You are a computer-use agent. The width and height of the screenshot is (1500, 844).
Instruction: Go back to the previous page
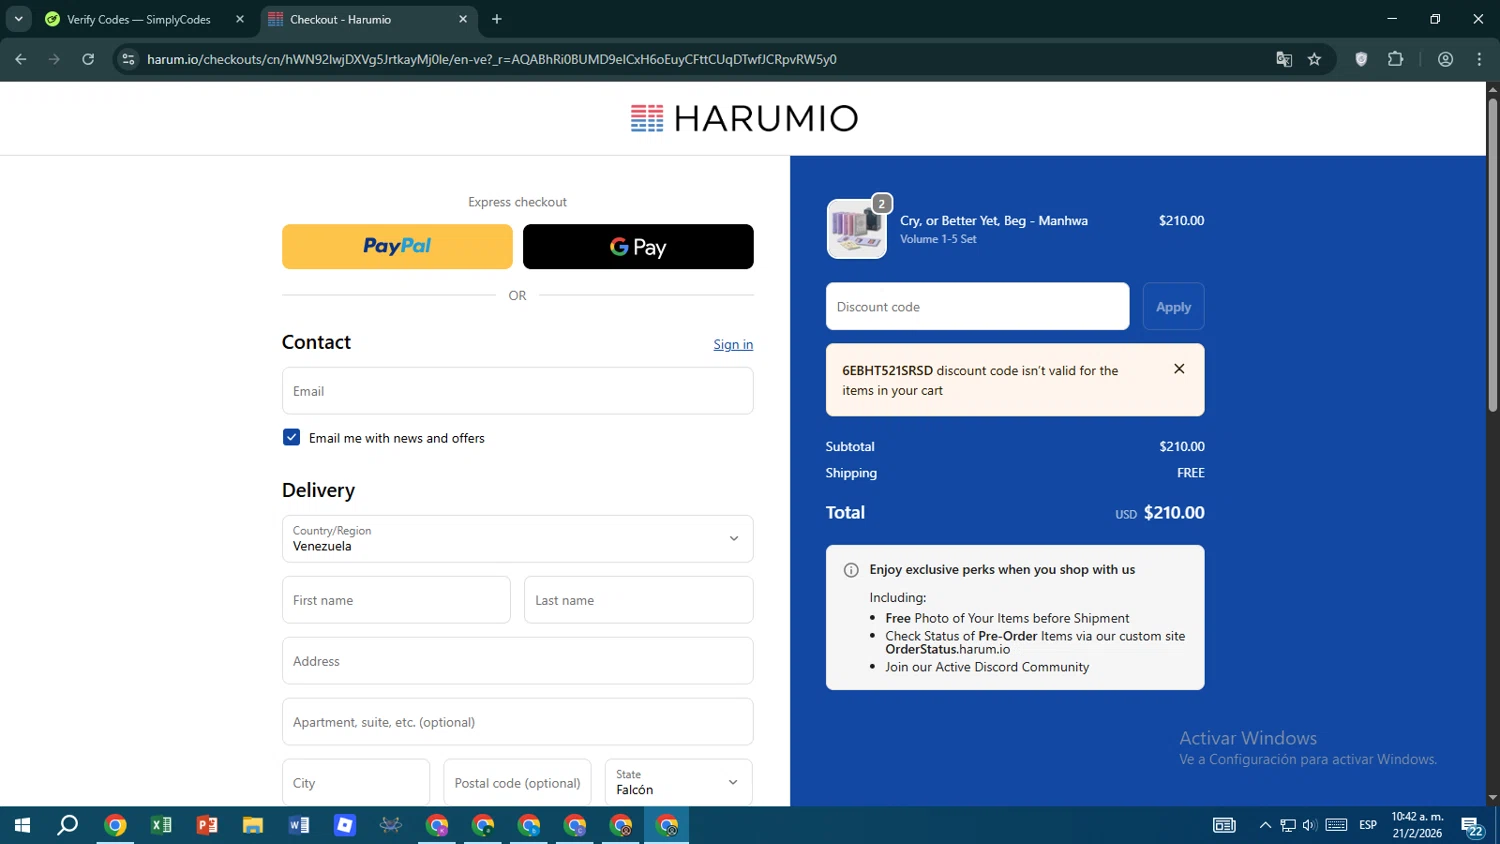(x=20, y=59)
